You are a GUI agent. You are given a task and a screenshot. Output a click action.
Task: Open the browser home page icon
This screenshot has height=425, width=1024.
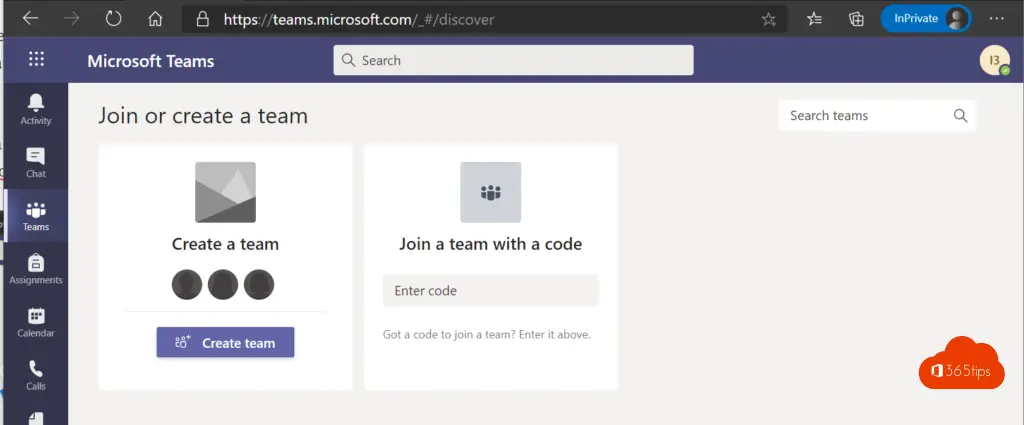point(155,19)
